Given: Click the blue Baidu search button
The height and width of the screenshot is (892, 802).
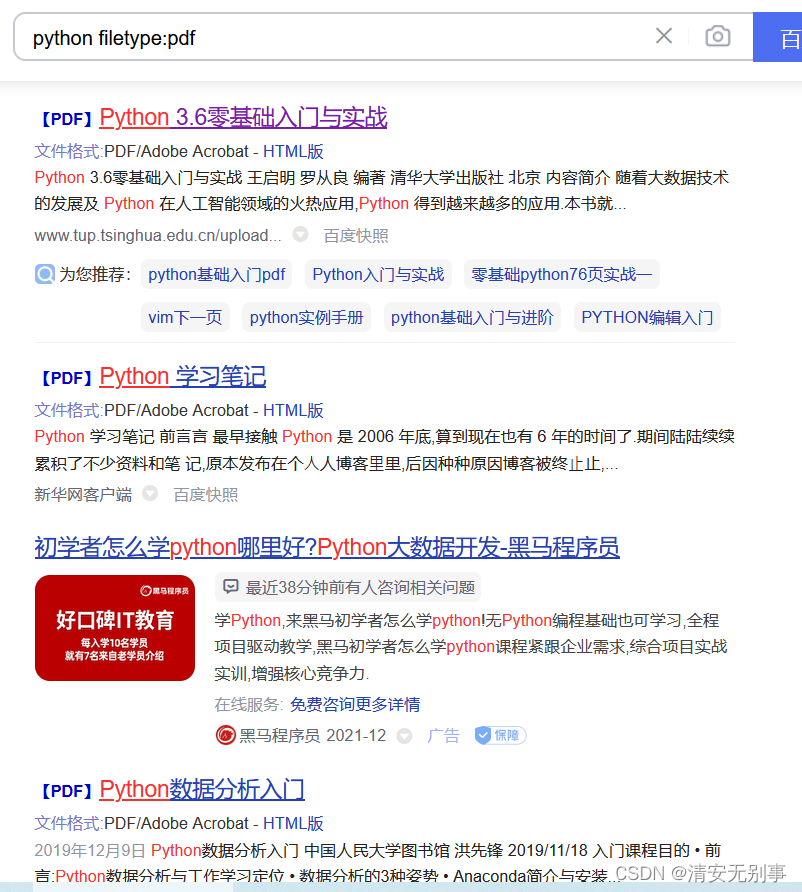Looking at the screenshot, I should coord(778,37).
